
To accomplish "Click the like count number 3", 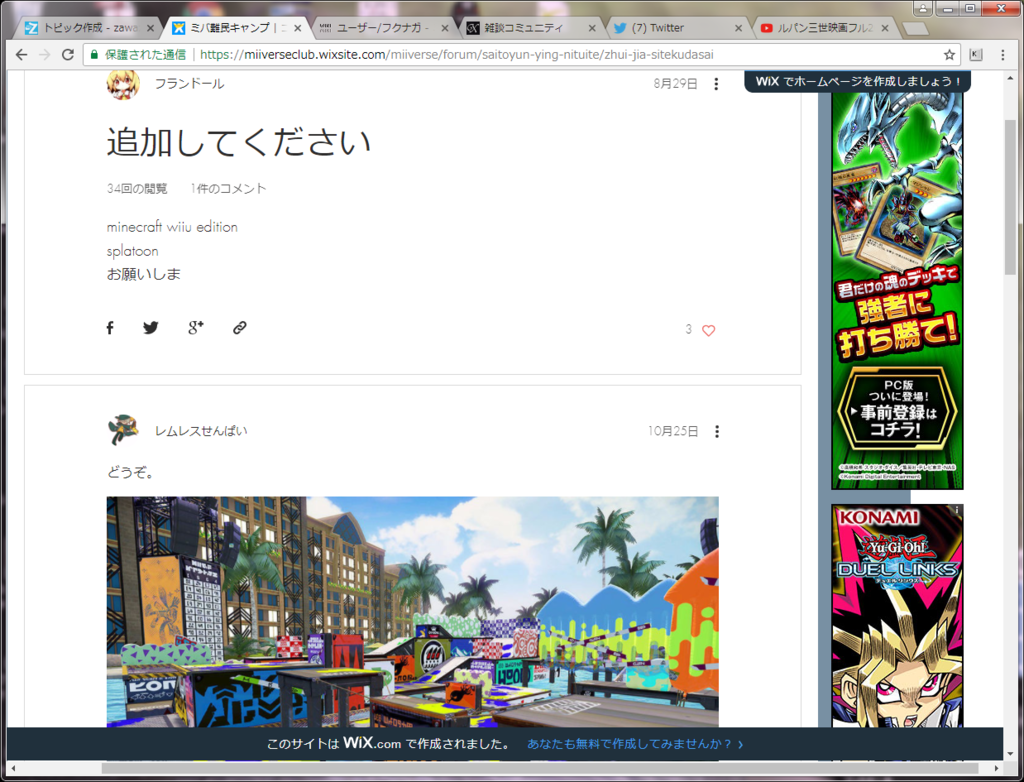I will coord(688,329).
